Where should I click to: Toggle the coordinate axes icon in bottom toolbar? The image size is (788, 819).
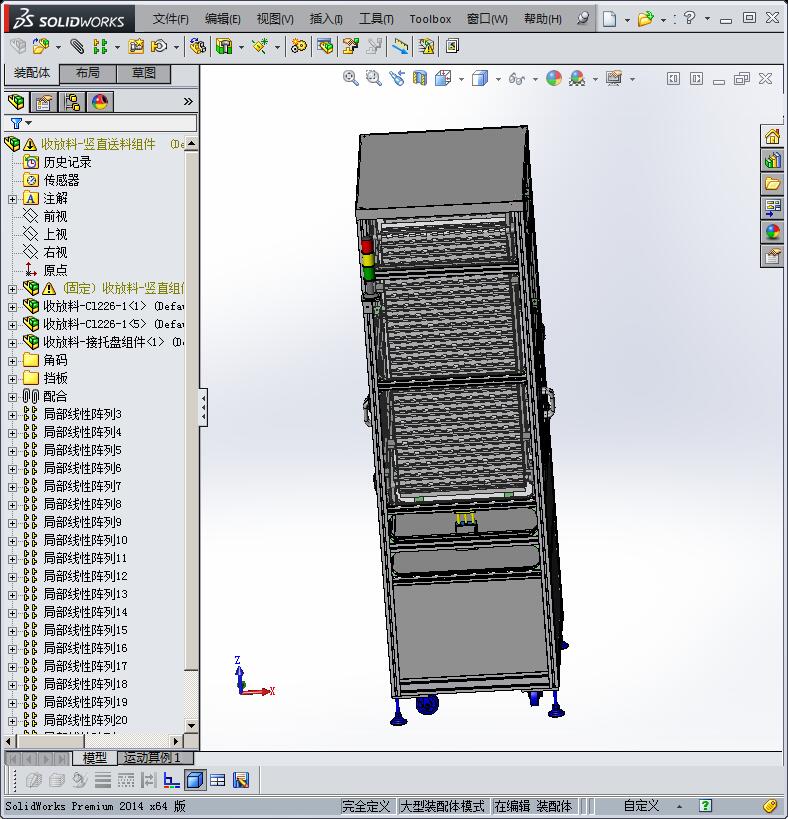[171, 780]
